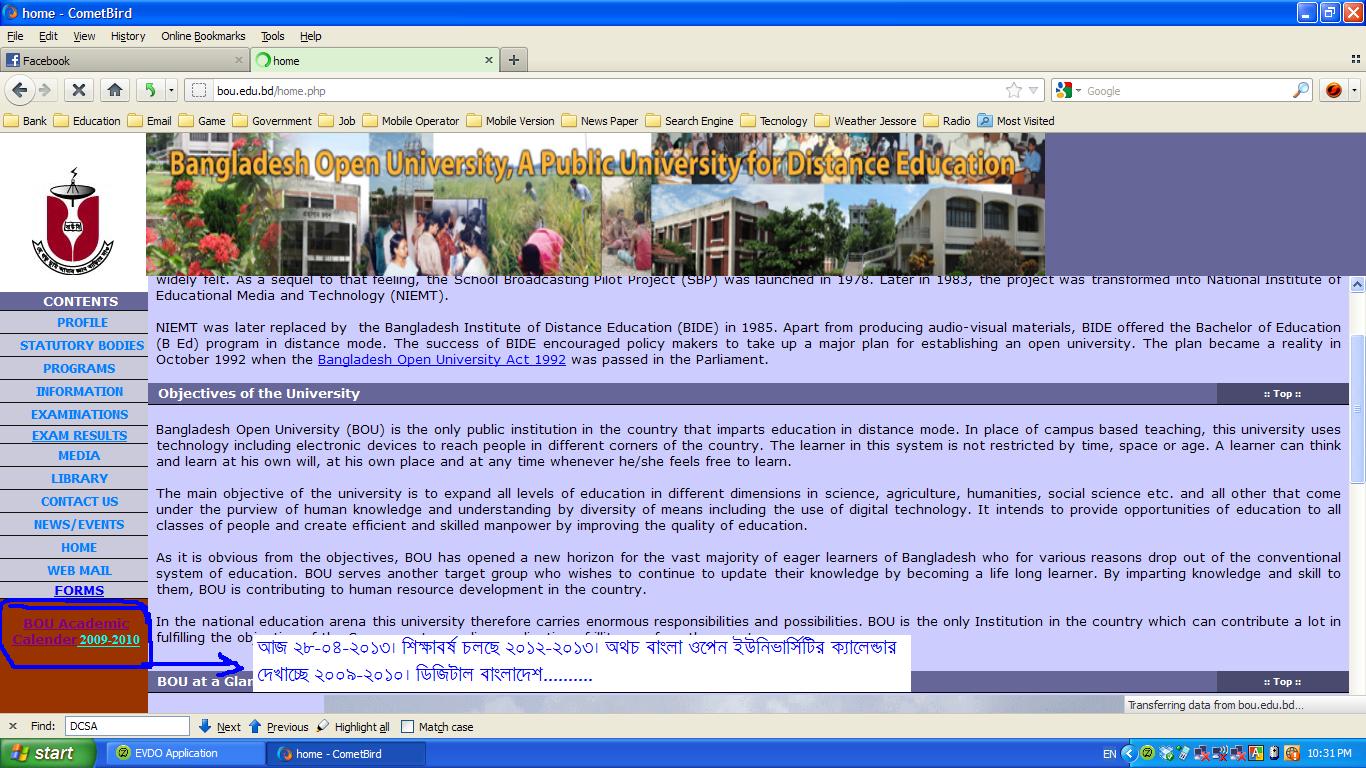The width and height of the screenshot is (1366, 768).
Task: Open the WEB MAIL sidebar link
Action: [x=79, y=571]
